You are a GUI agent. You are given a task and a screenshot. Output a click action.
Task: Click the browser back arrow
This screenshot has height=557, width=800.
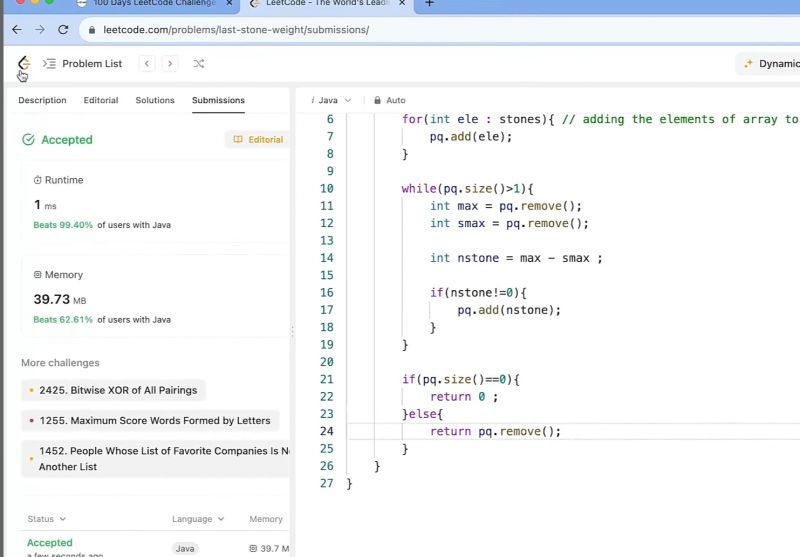16,30
